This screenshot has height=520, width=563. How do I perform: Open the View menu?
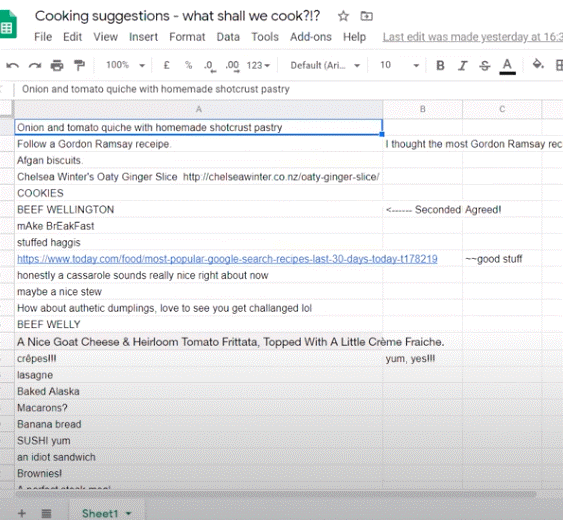pyautogui.click(x=106, y=37)
